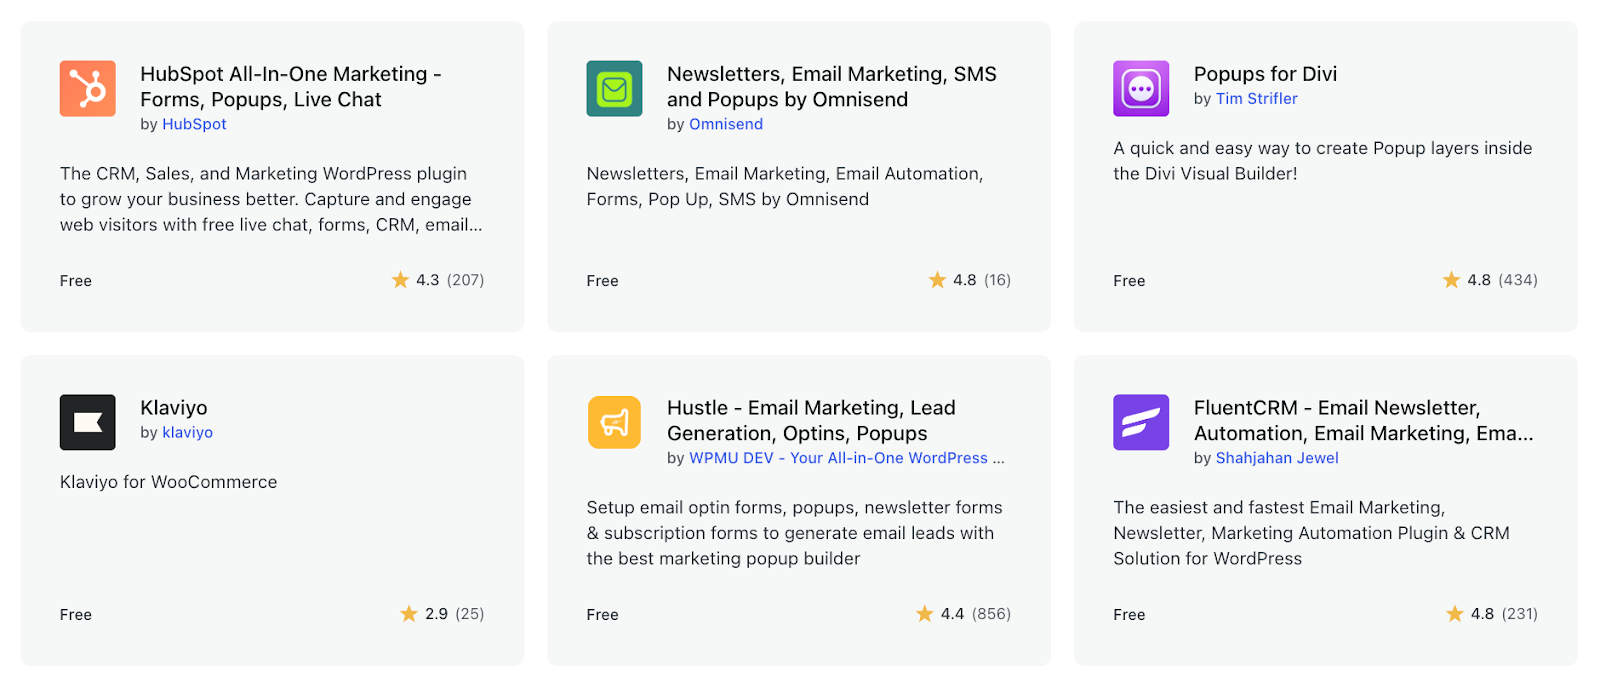
Task: Click the review count for Popups for Divi
Action: pyautogui.click(x=1518, y=280)
